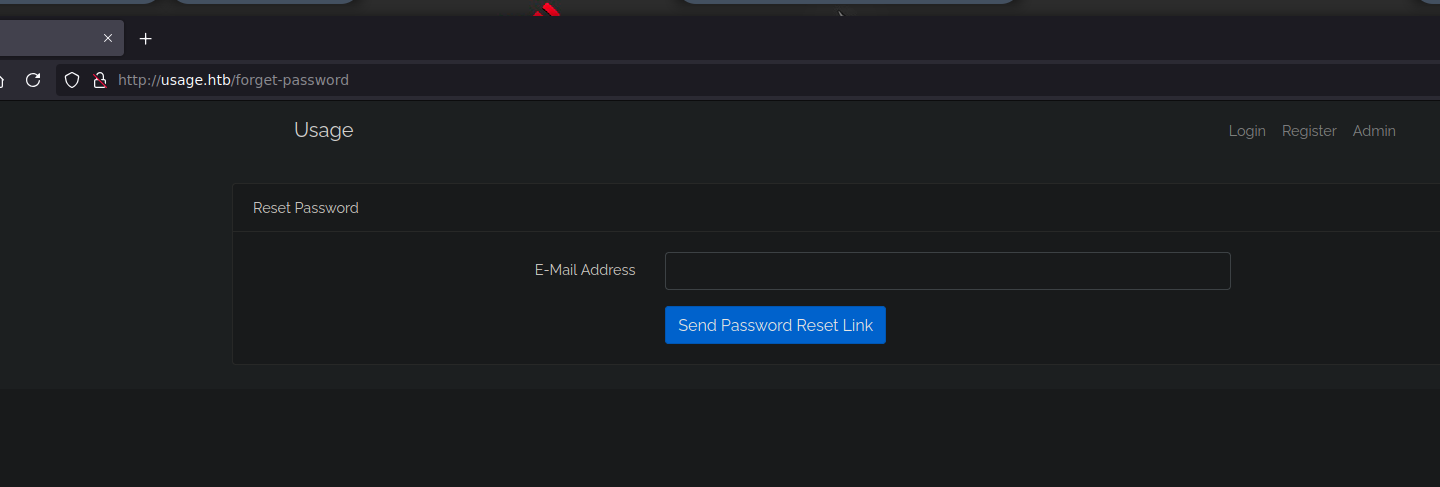Viewport: 1440px width, 487px height.
Task: Go to the Login page
Action: 1247,131
